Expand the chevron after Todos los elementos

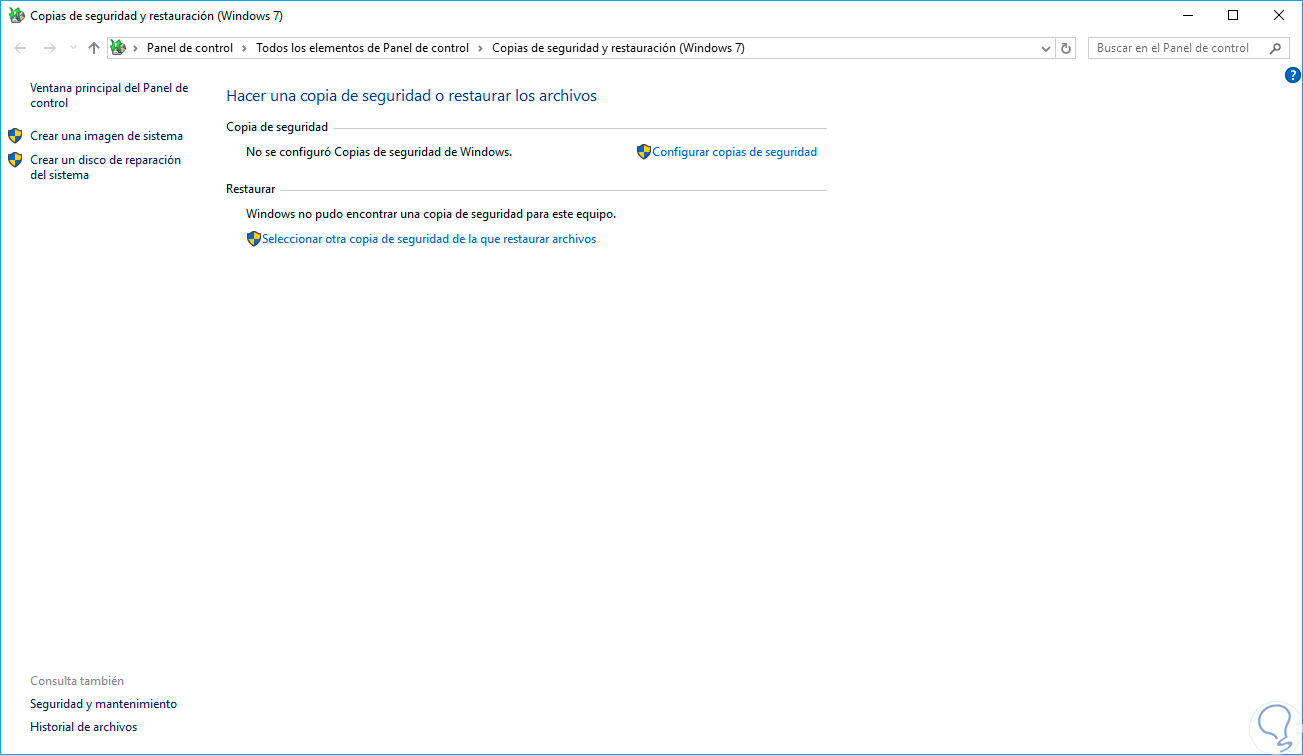coord(480,48)
